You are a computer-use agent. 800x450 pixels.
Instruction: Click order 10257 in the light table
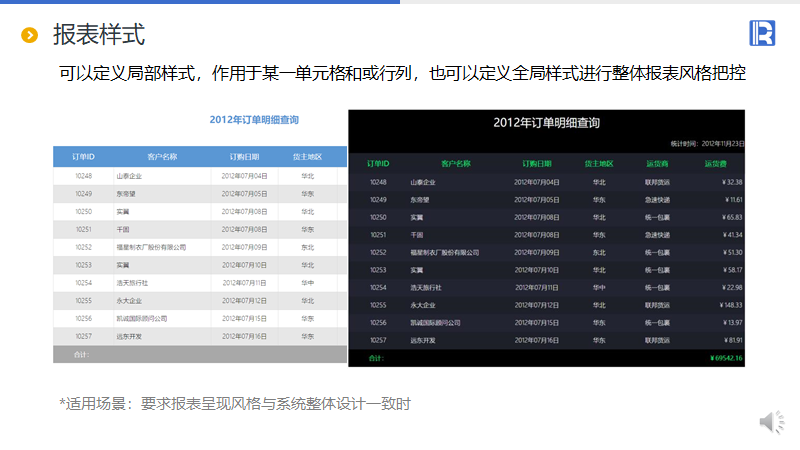pos(84,337)
